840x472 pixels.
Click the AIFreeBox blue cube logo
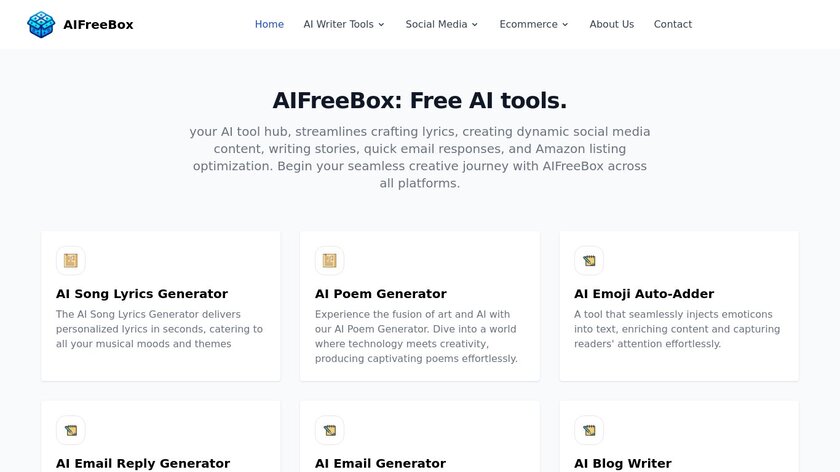41,24
